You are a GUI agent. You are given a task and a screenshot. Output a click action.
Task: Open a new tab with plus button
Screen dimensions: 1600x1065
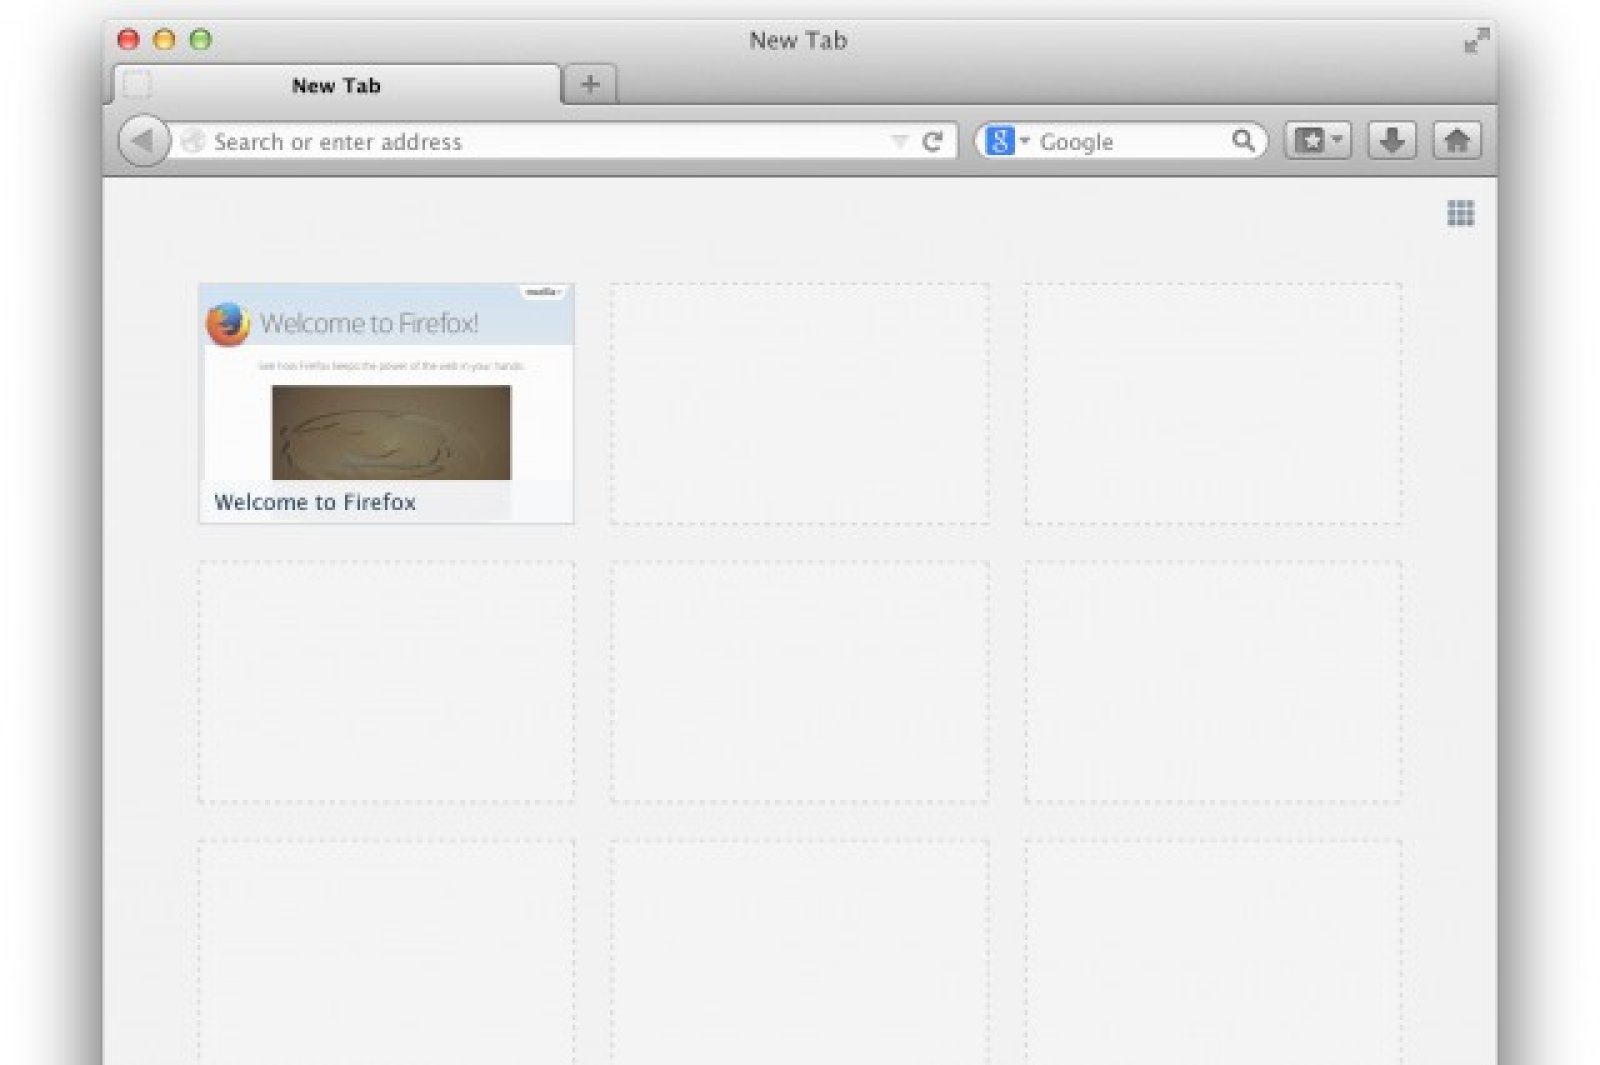tap(590, 85)
